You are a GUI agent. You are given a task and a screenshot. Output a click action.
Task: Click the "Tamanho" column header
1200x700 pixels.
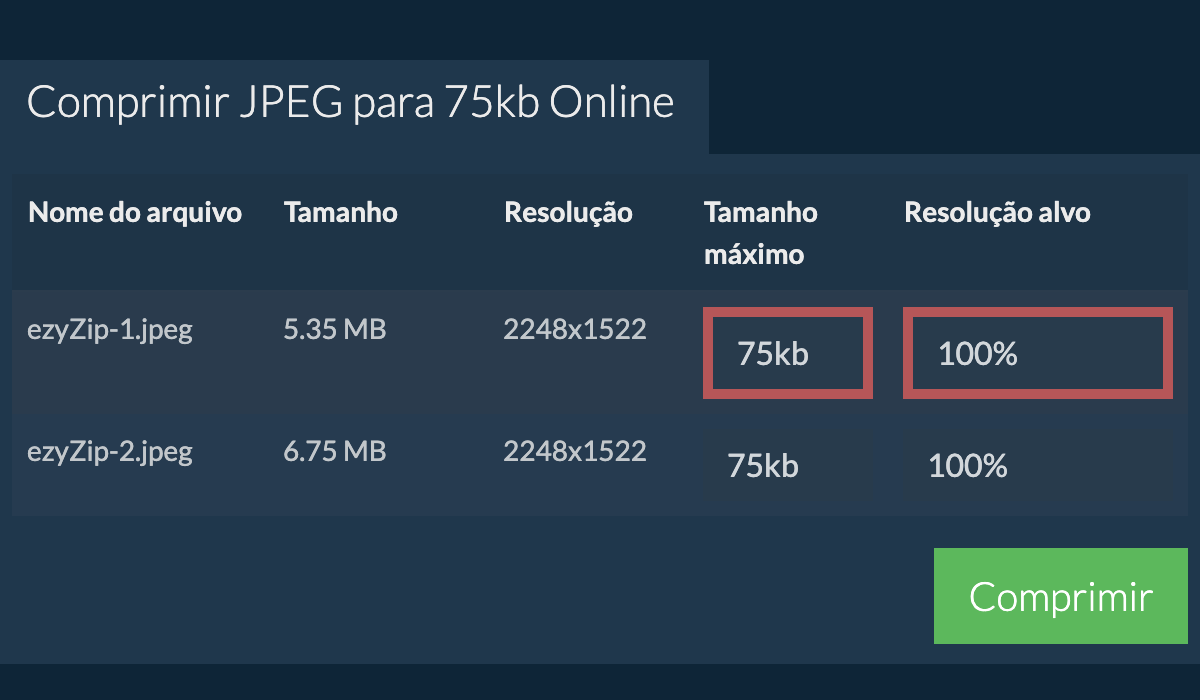[x=340, y=213]
